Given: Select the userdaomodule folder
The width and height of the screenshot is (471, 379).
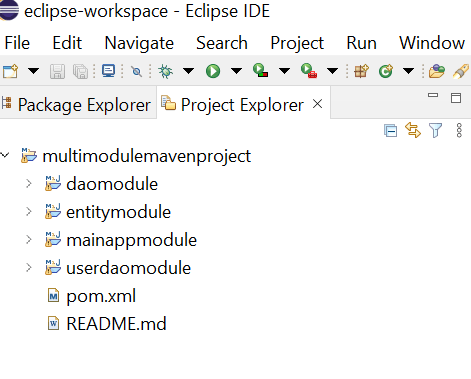Looking at the screenshot, I should point(128,268).
